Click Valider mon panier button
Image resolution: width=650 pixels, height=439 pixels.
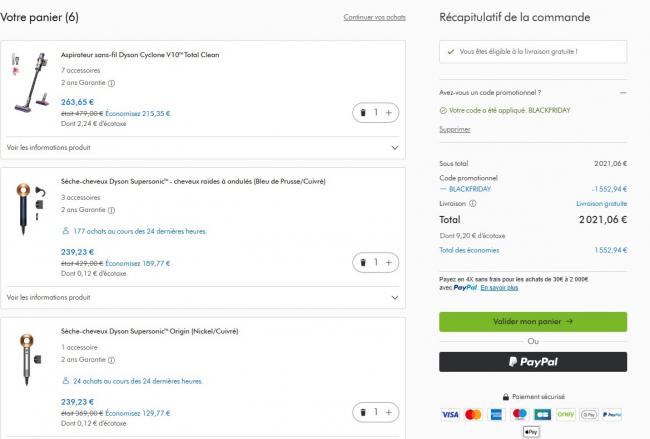click(533, 322)
